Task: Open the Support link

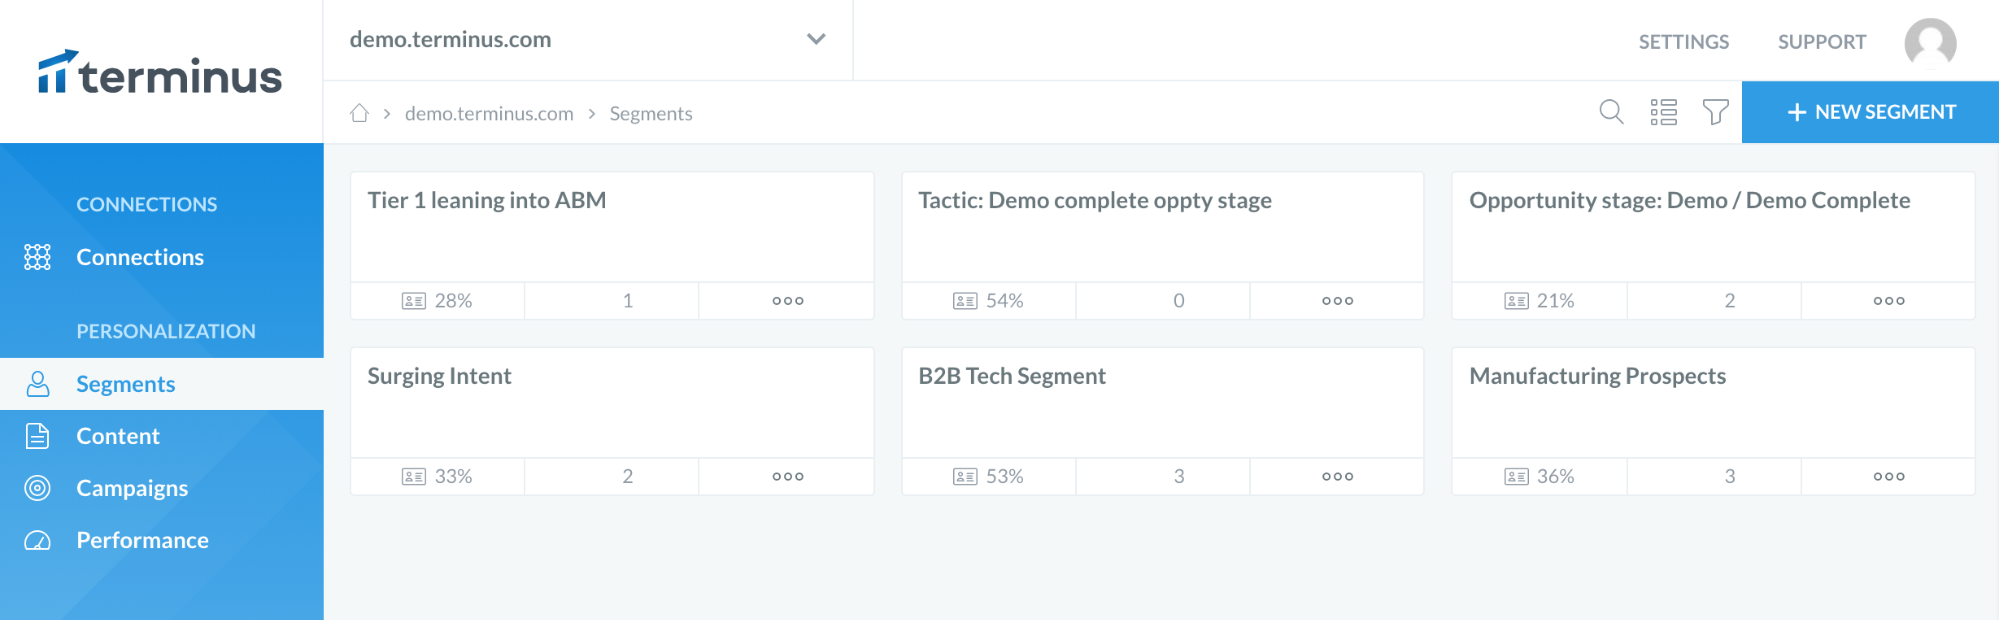Action: (x=1821, y=42)
